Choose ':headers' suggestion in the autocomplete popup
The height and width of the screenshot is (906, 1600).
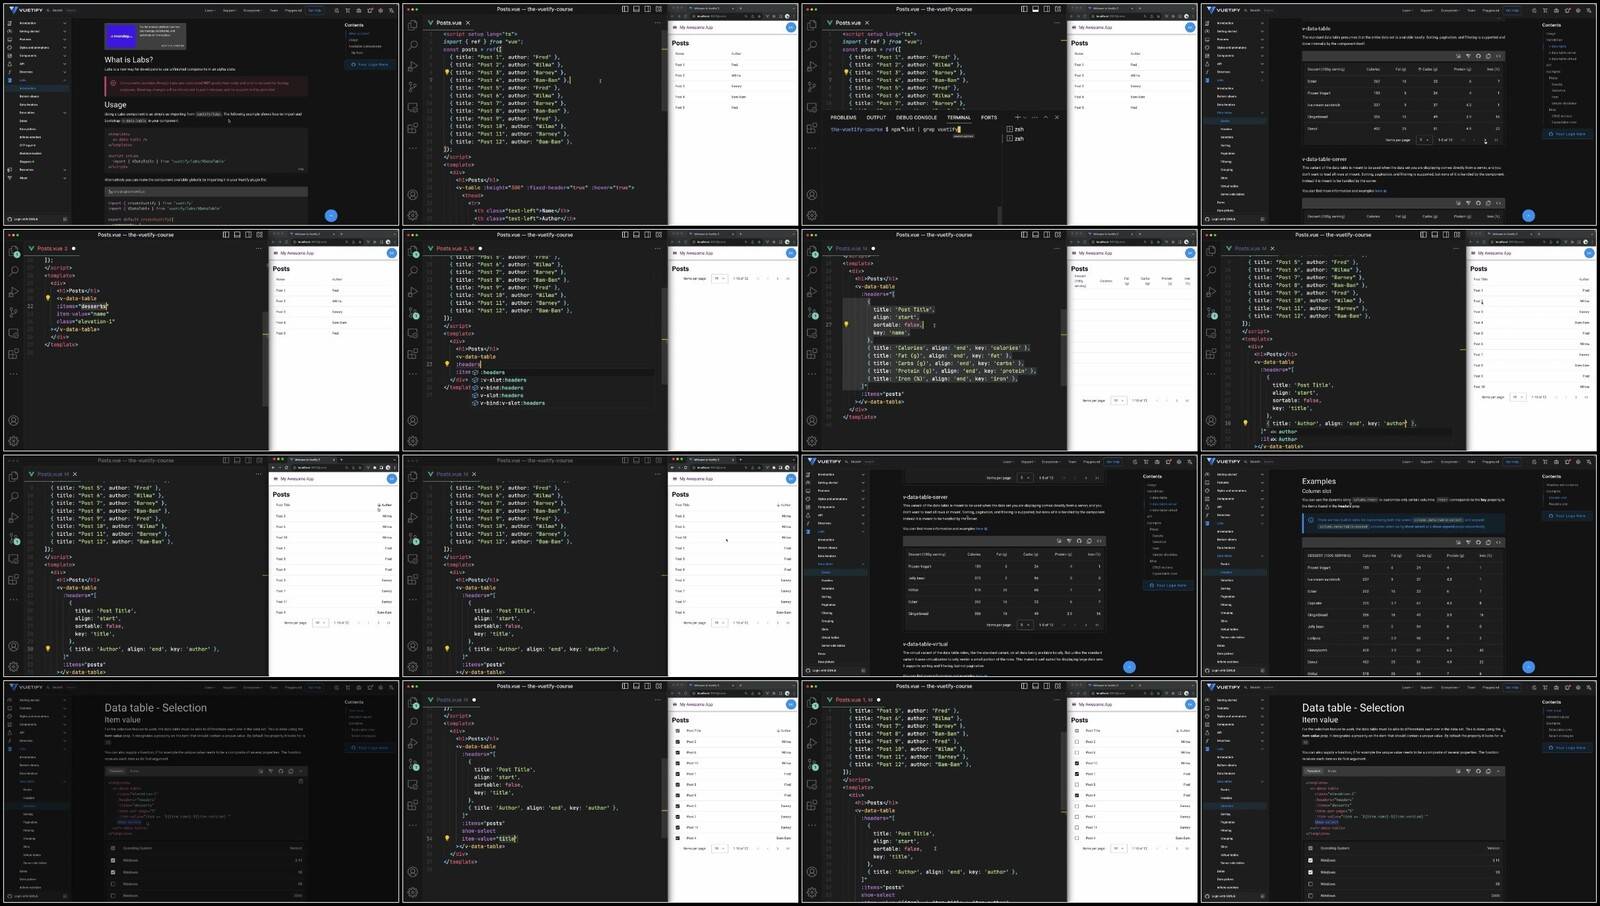pyautogui.click(x=493, y=372)
